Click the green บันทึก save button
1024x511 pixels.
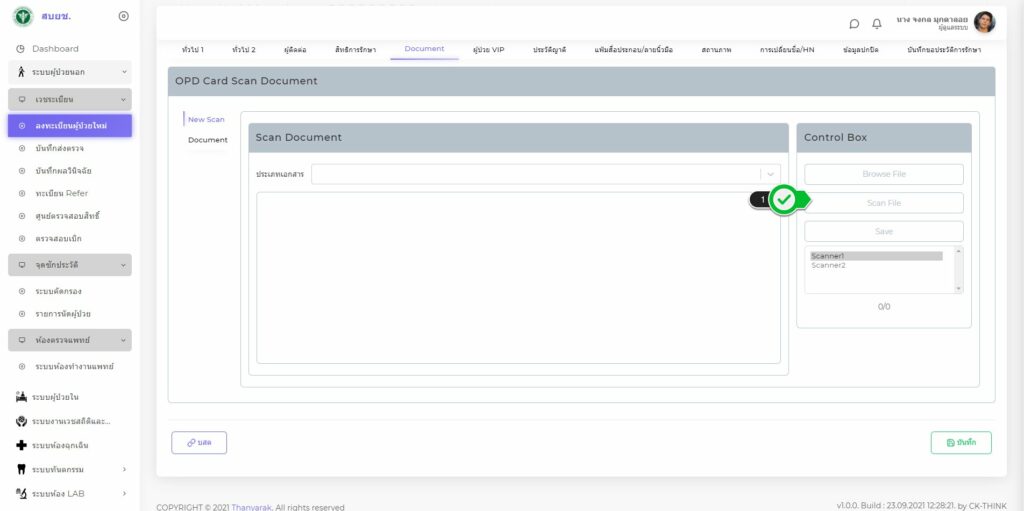click(x=961, y=442)
